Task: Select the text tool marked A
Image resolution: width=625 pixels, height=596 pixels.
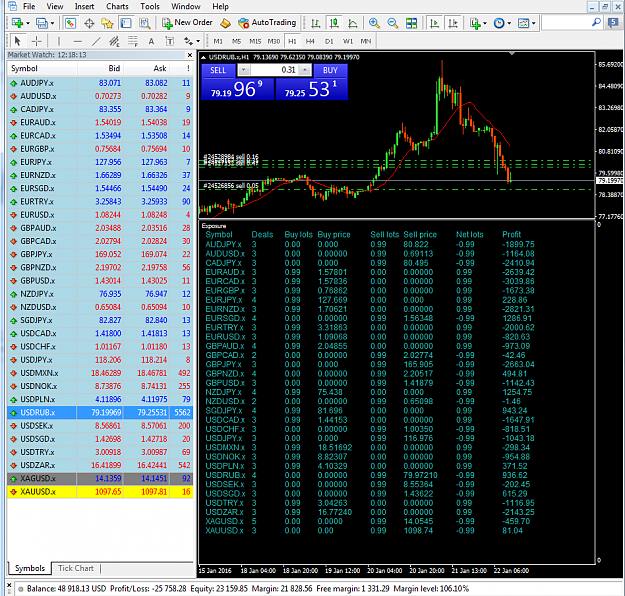Action: point(151,41)
